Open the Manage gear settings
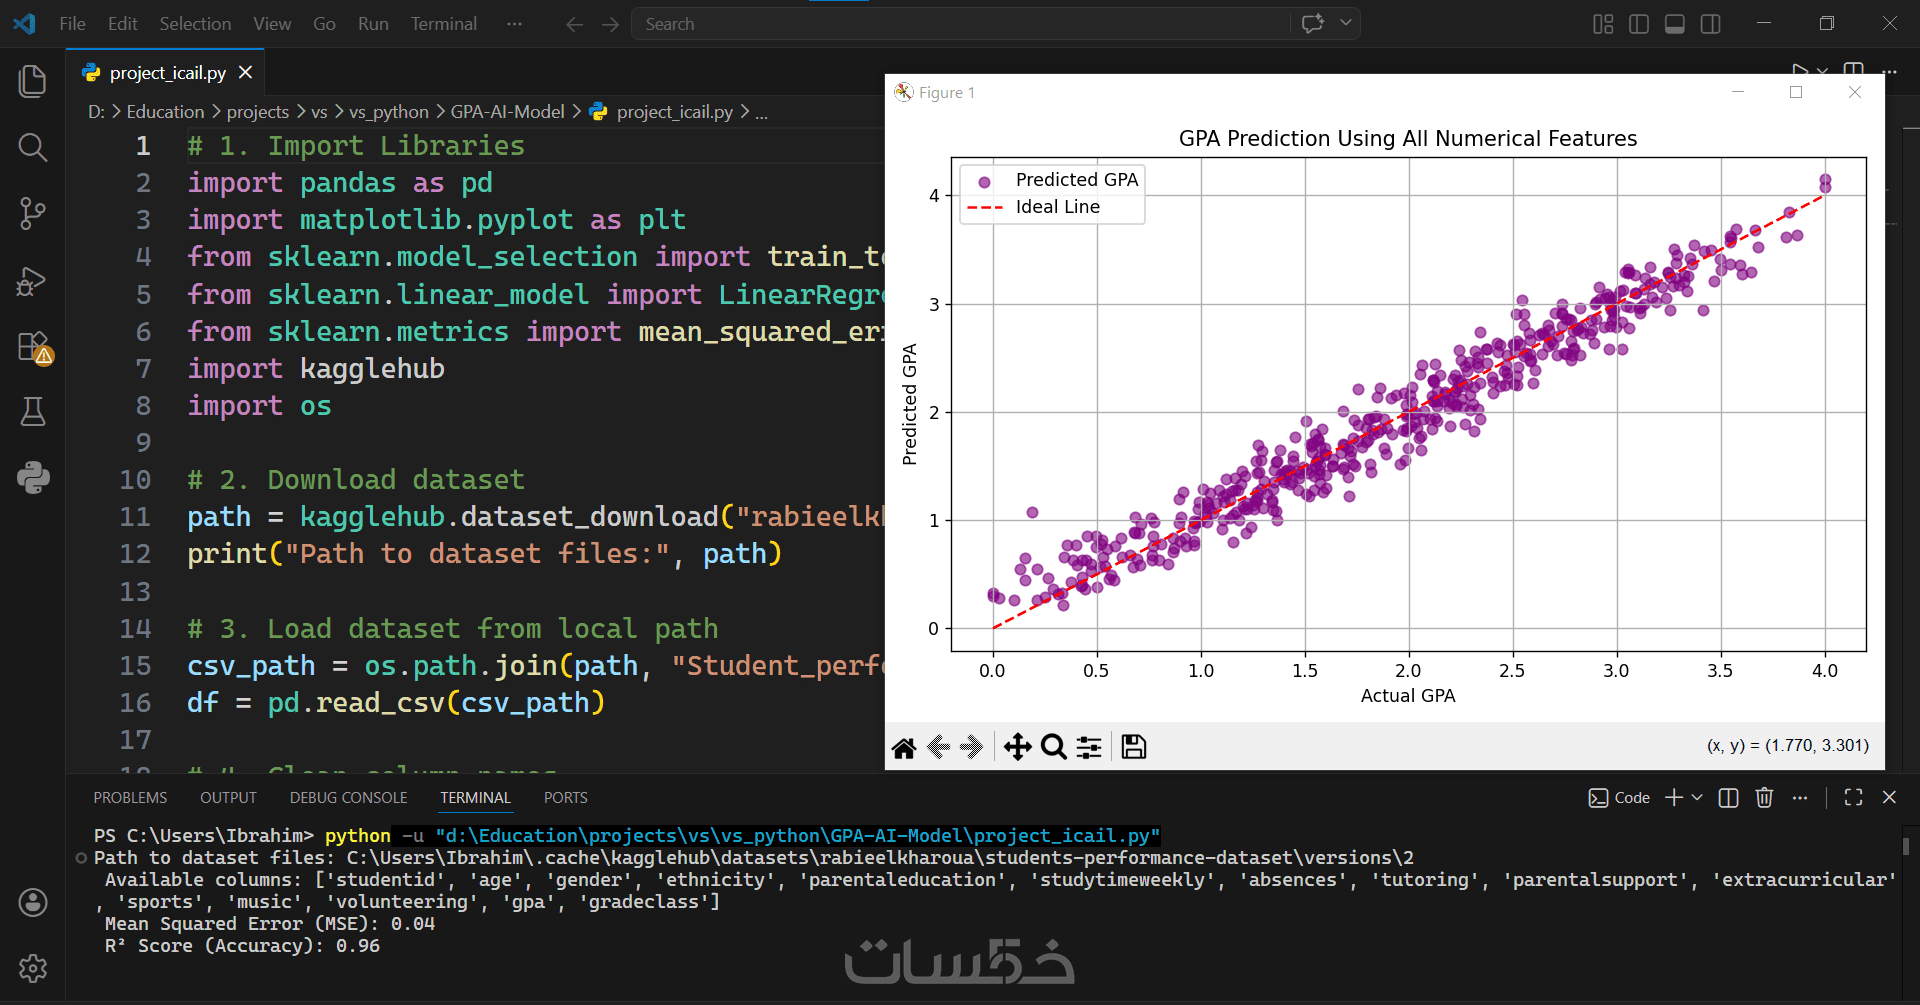The image size is (1920, 1005). (33, 968)
